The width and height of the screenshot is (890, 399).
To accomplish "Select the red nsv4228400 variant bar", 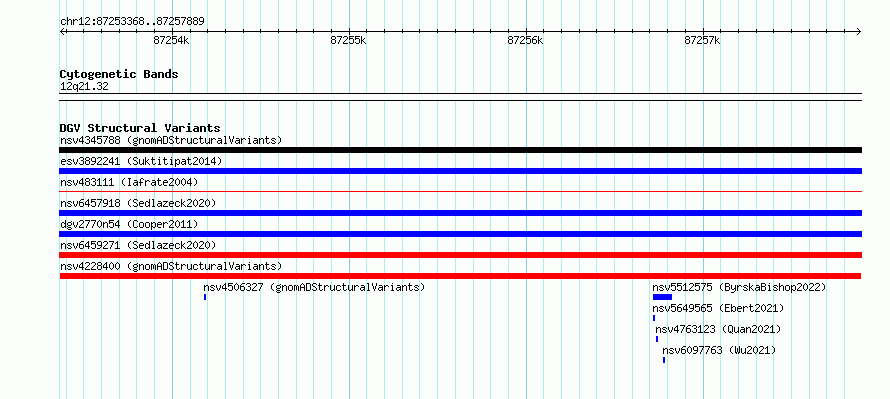I will pyautogui.click(x=460, y=276).
